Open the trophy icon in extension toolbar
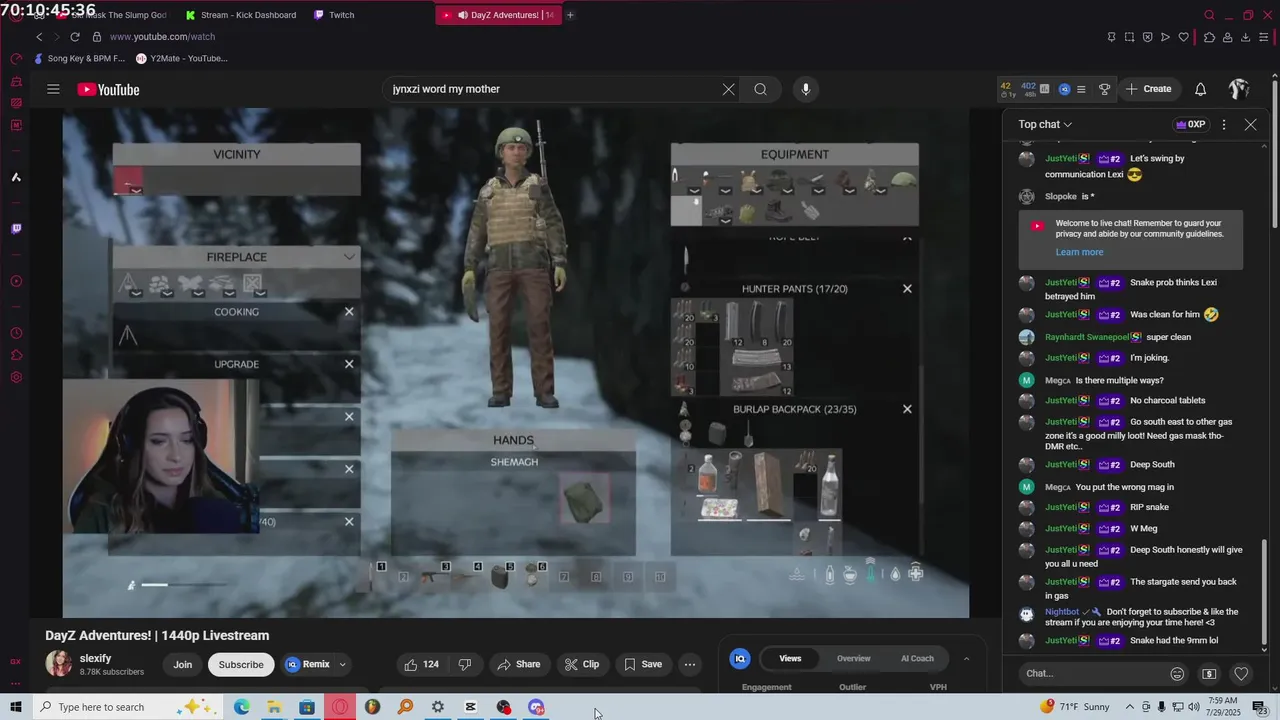The image size is (1280, 720). [1104, 89]
